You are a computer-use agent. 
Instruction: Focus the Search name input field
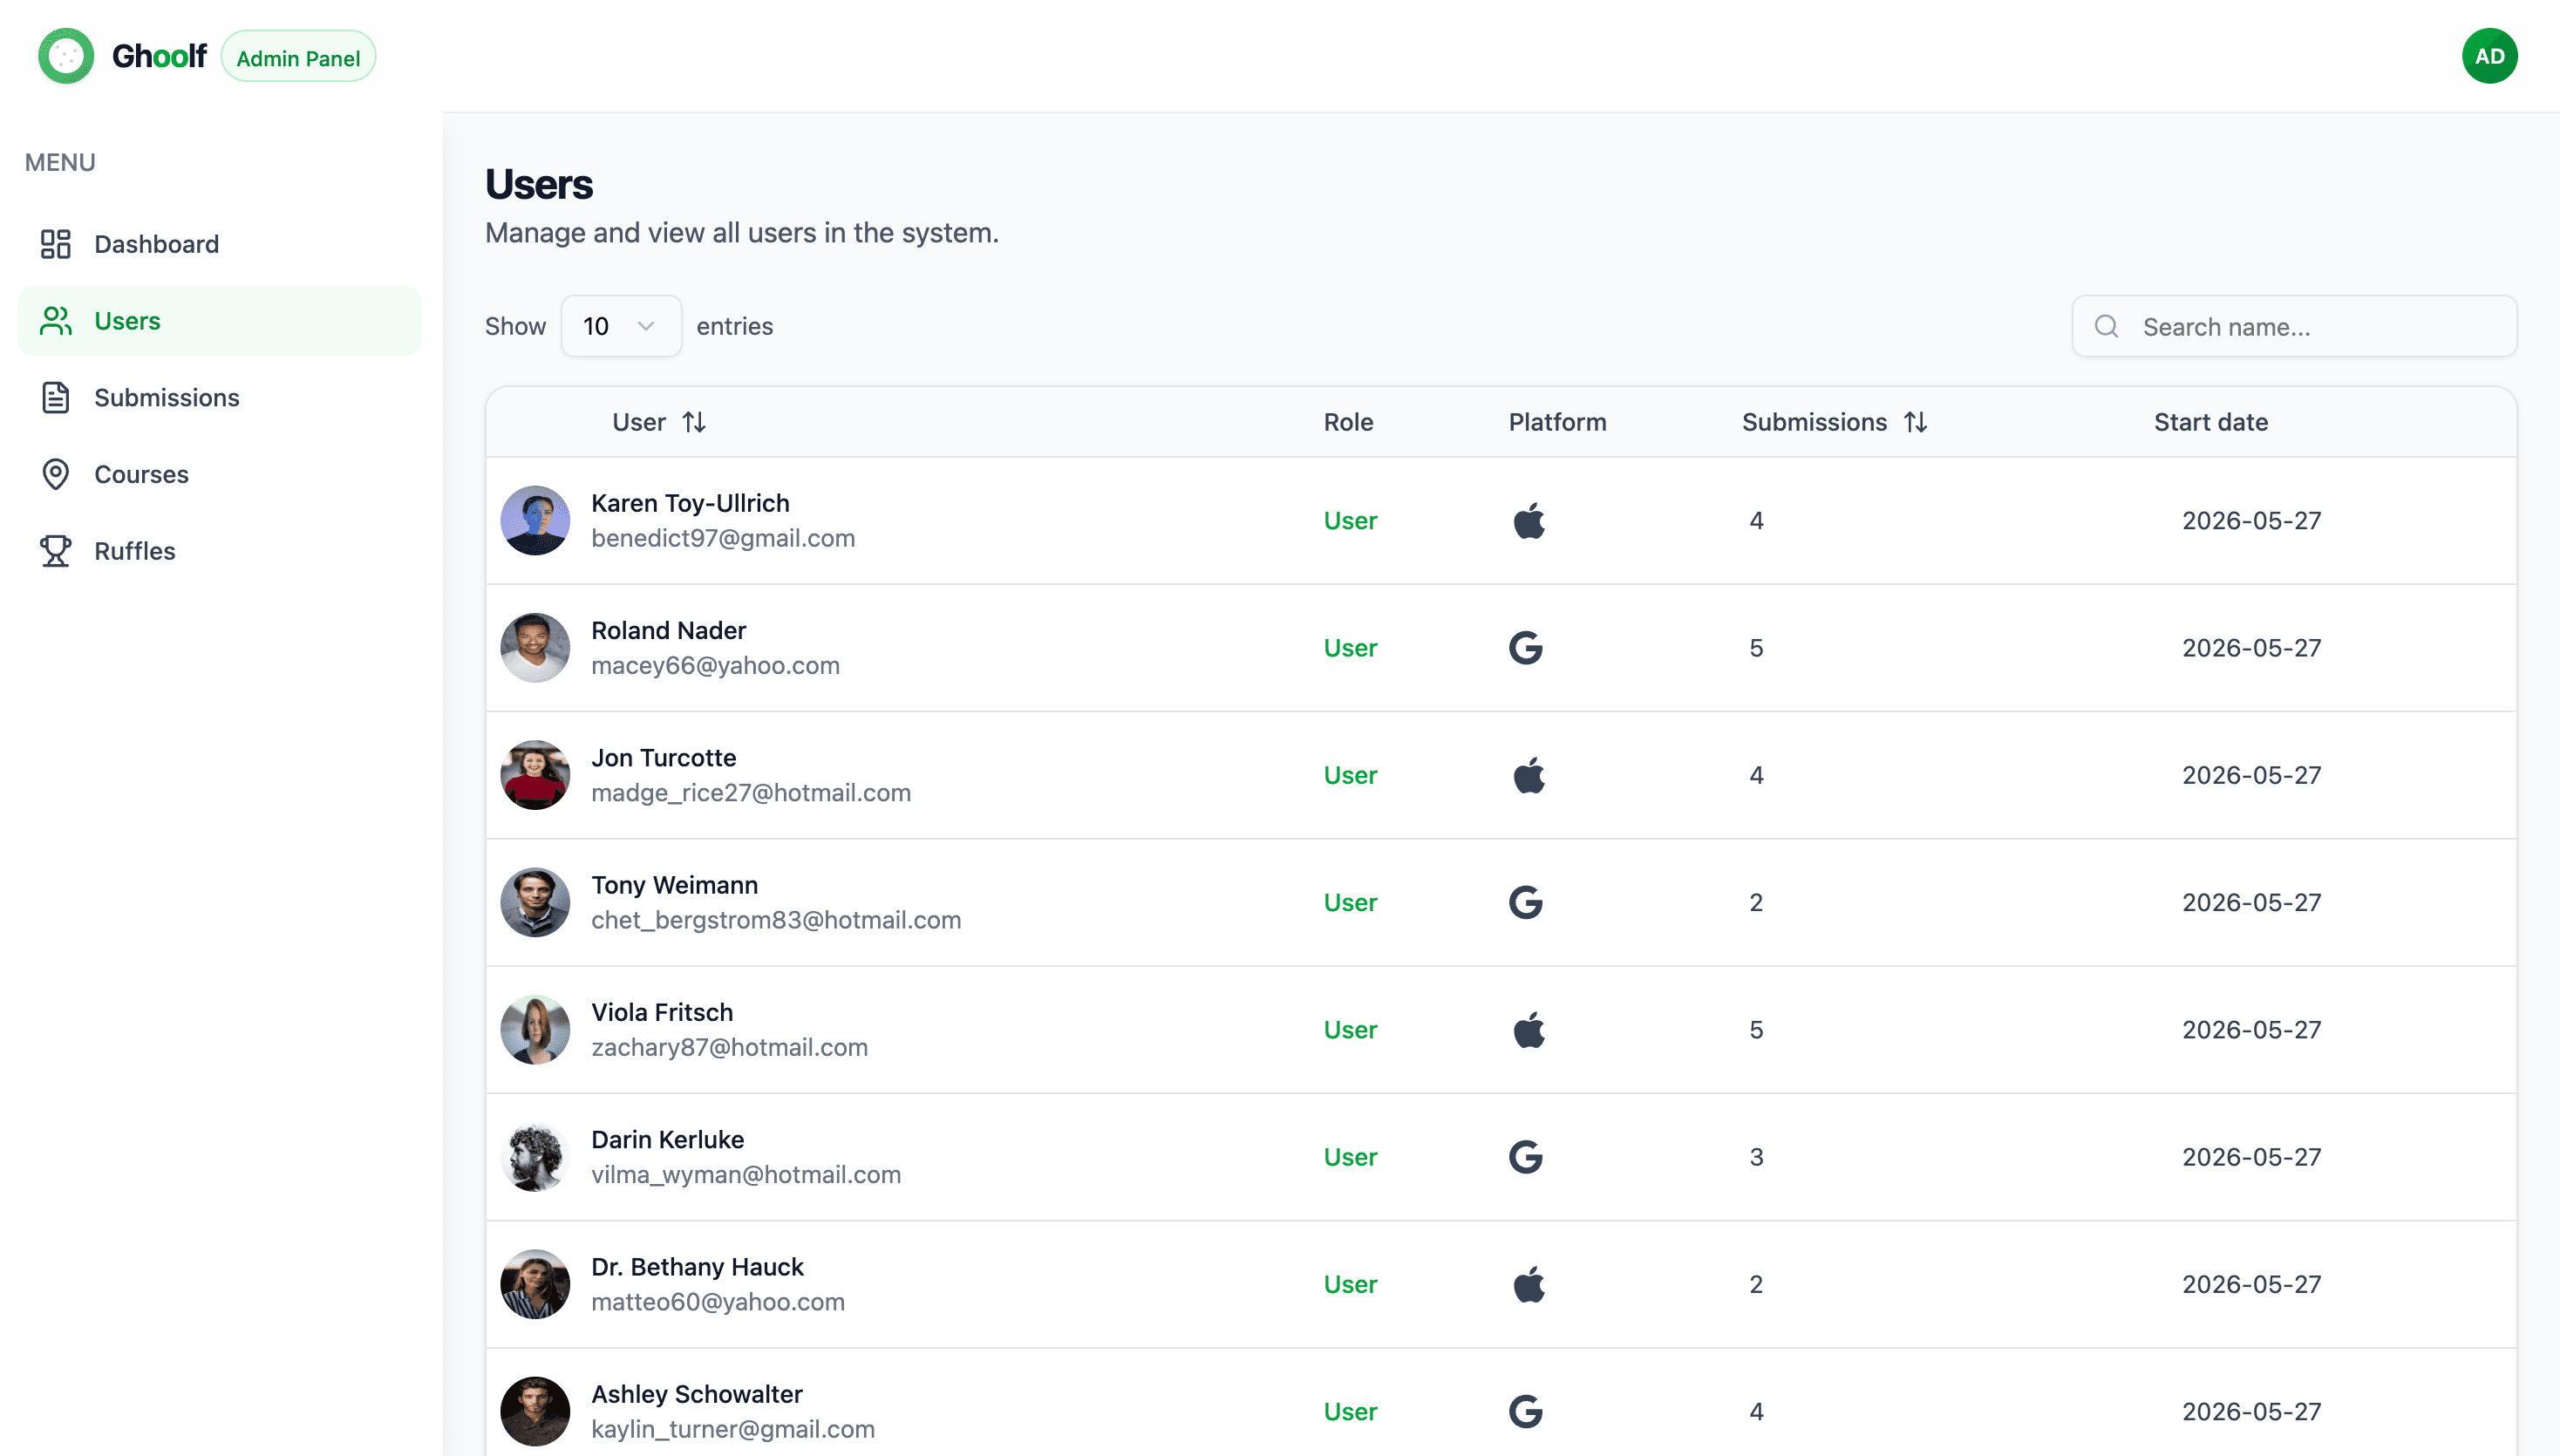pos(2294,326)
